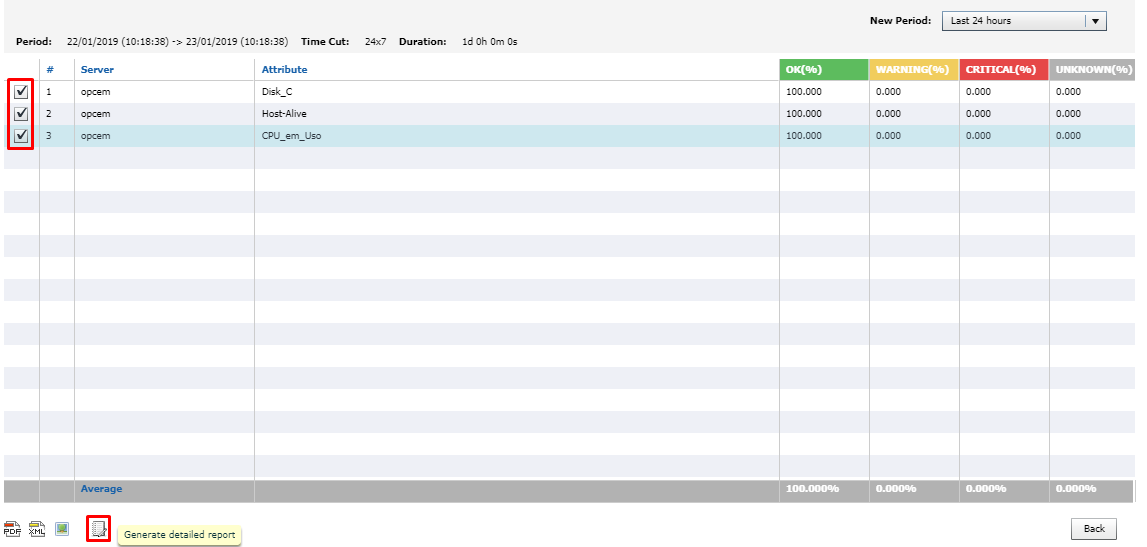Click the red CRITICAL(%) column header
Viewport: 1147px width, 547px height.
[1000, 69]
